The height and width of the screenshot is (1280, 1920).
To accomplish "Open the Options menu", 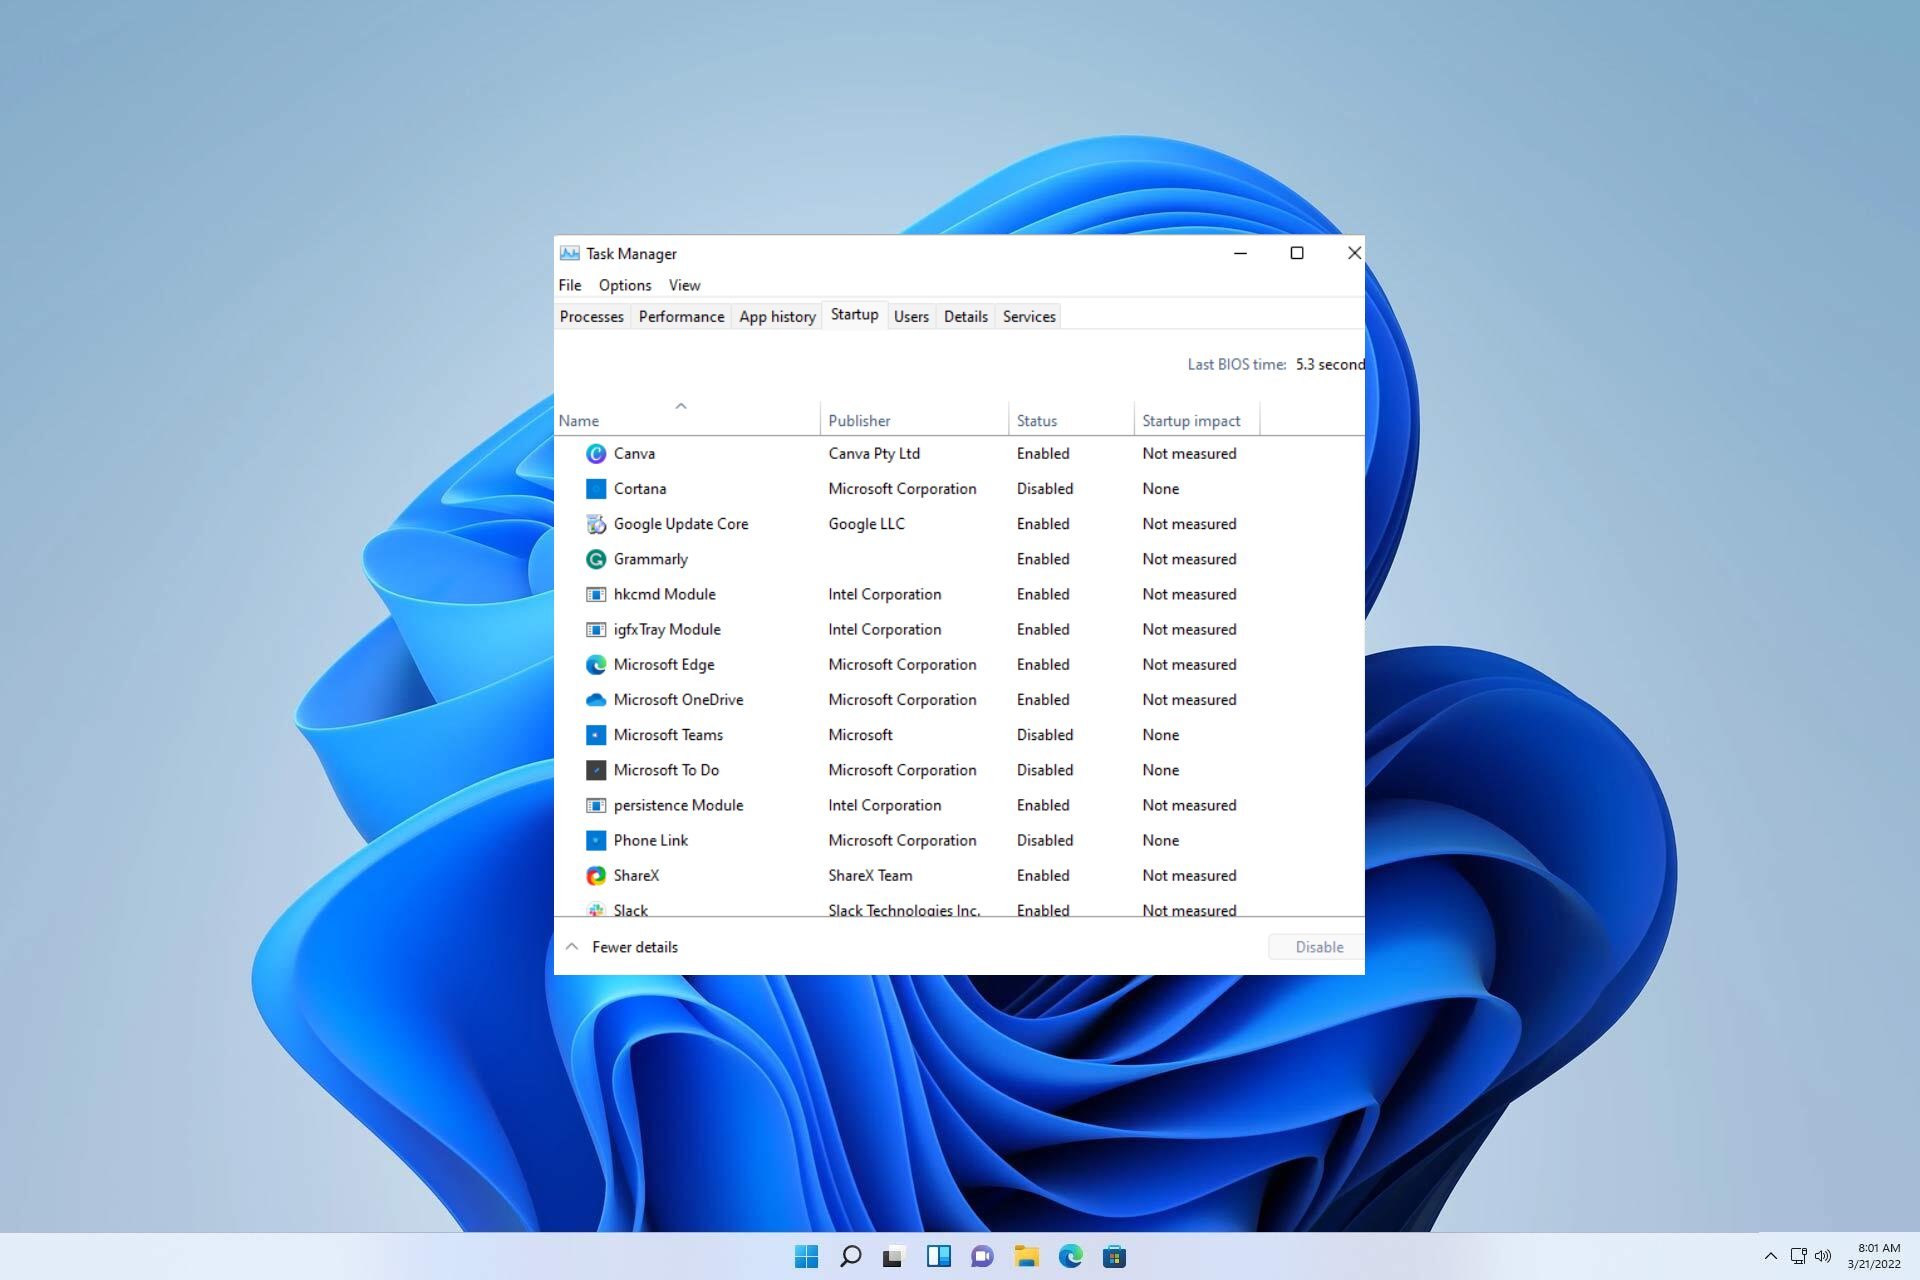I will coord(624,285).
